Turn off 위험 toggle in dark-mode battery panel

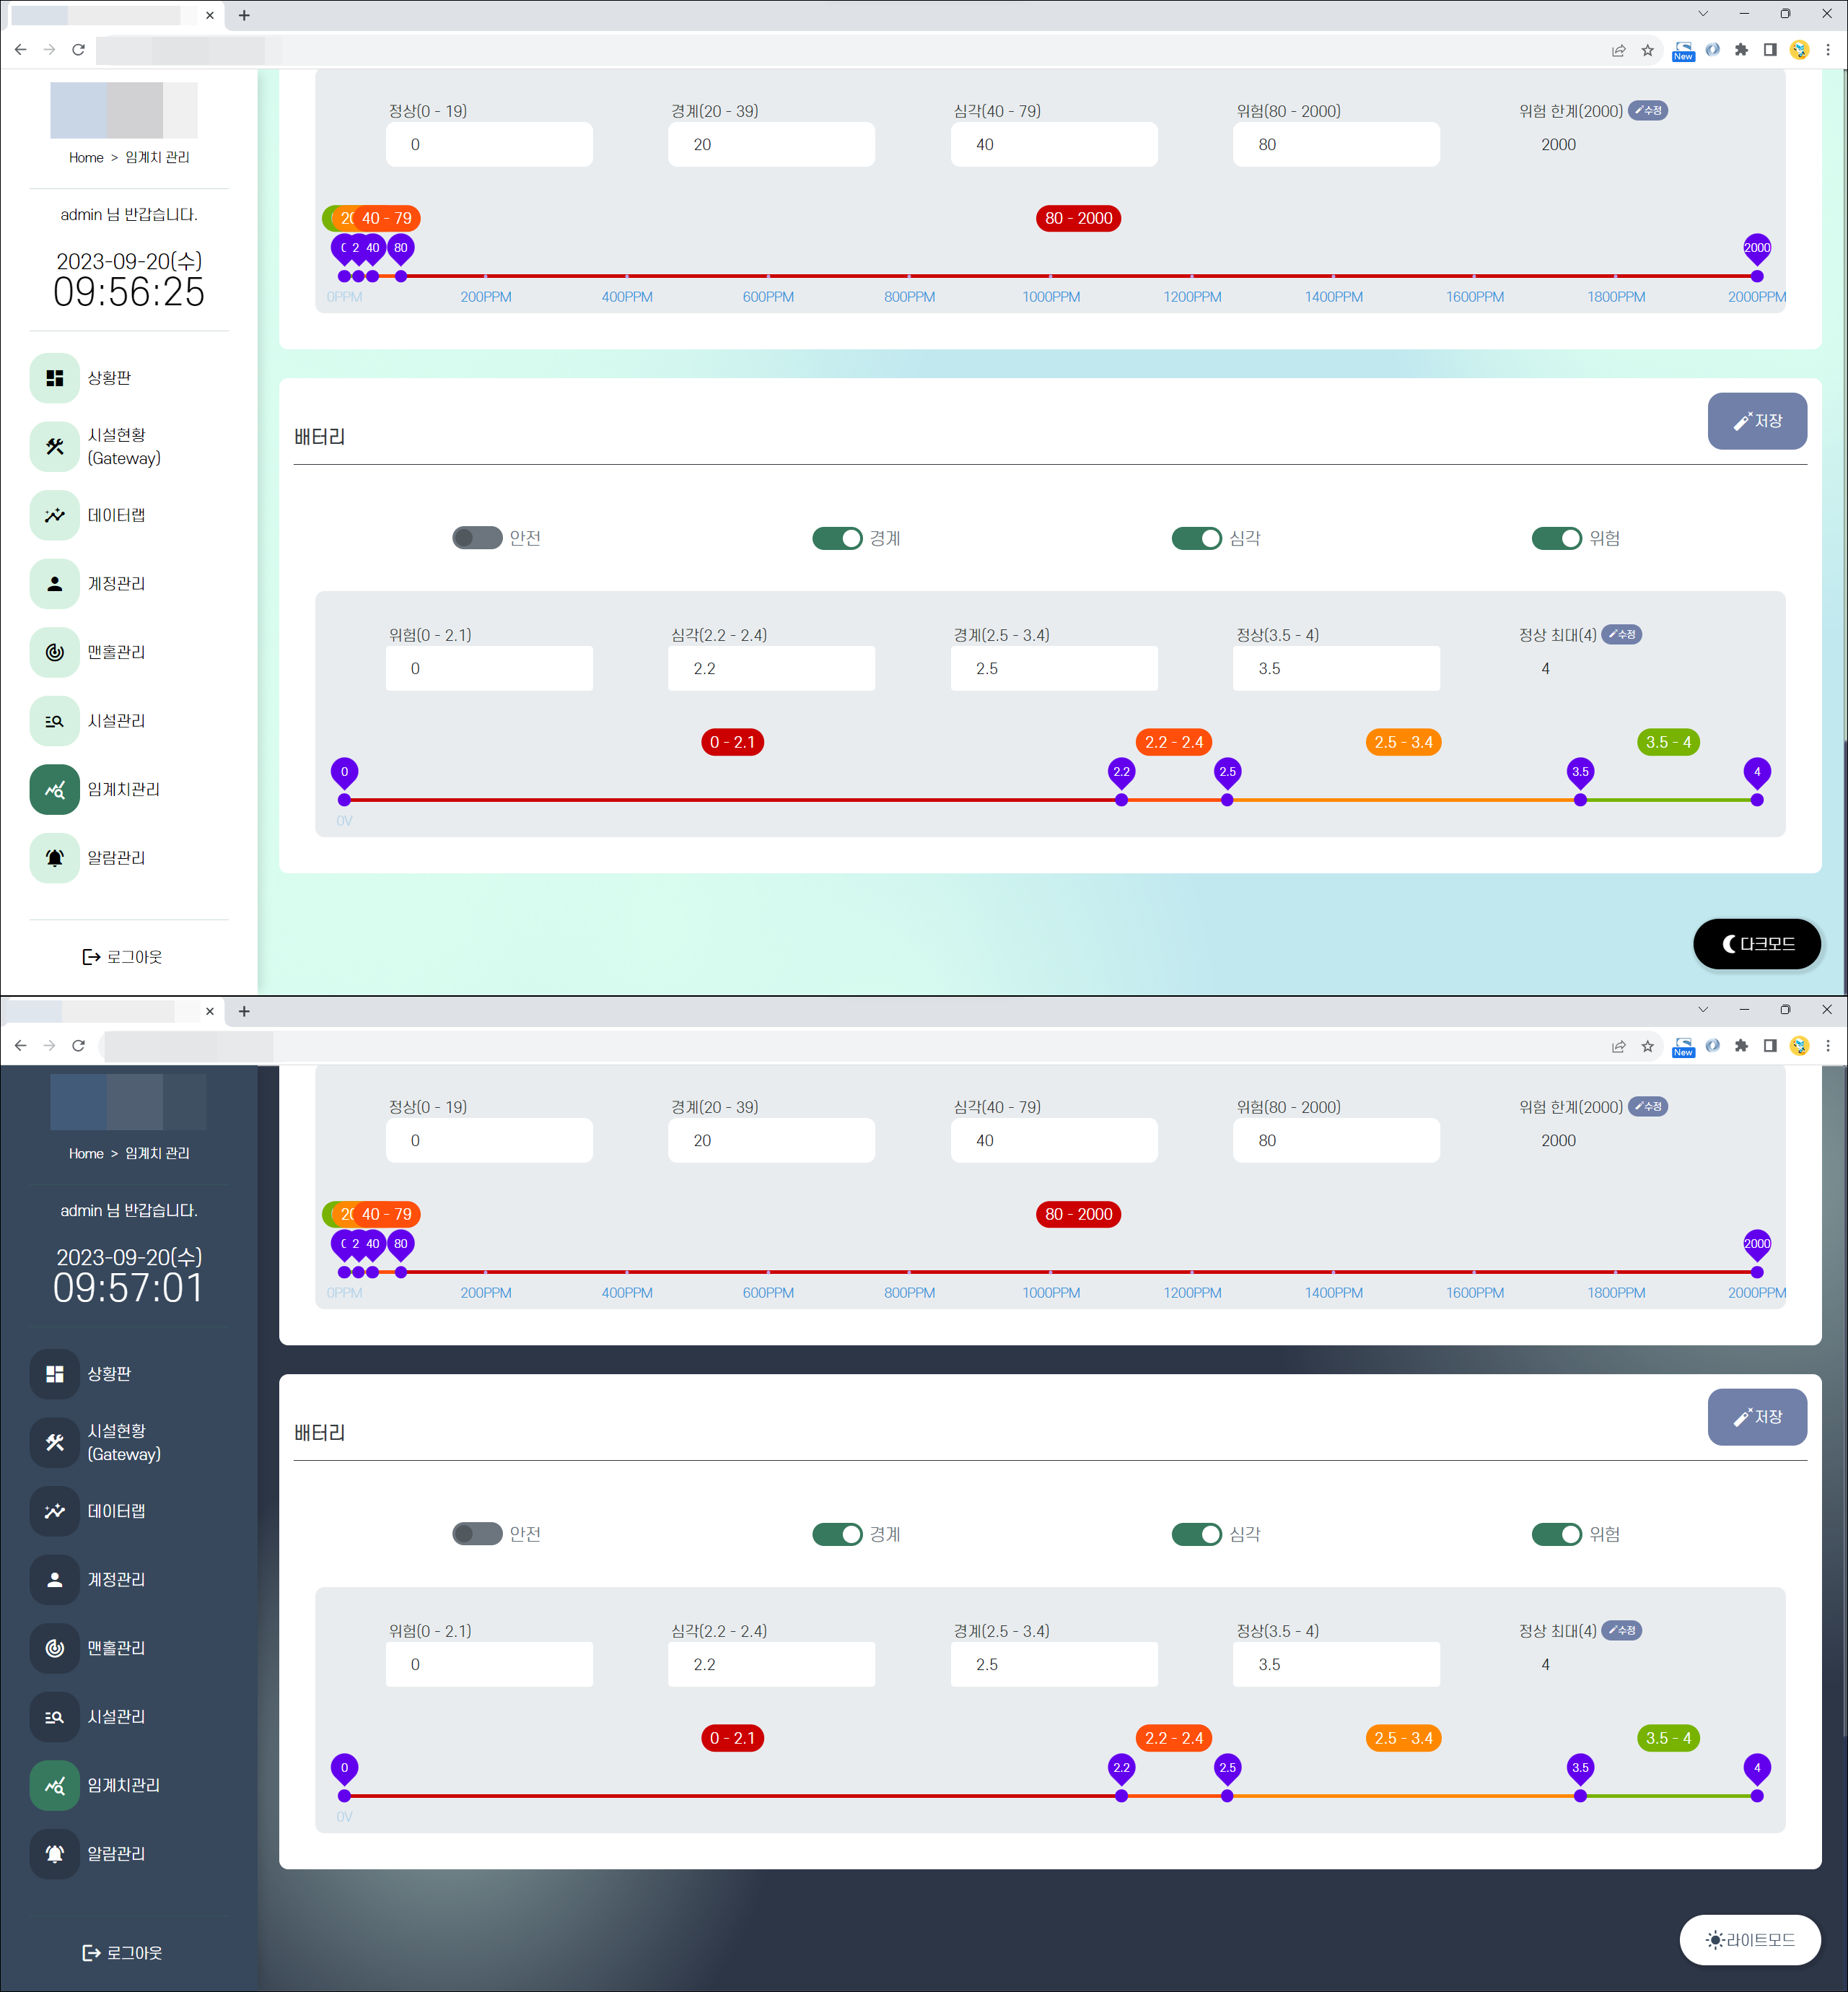click(1556, 1534)
